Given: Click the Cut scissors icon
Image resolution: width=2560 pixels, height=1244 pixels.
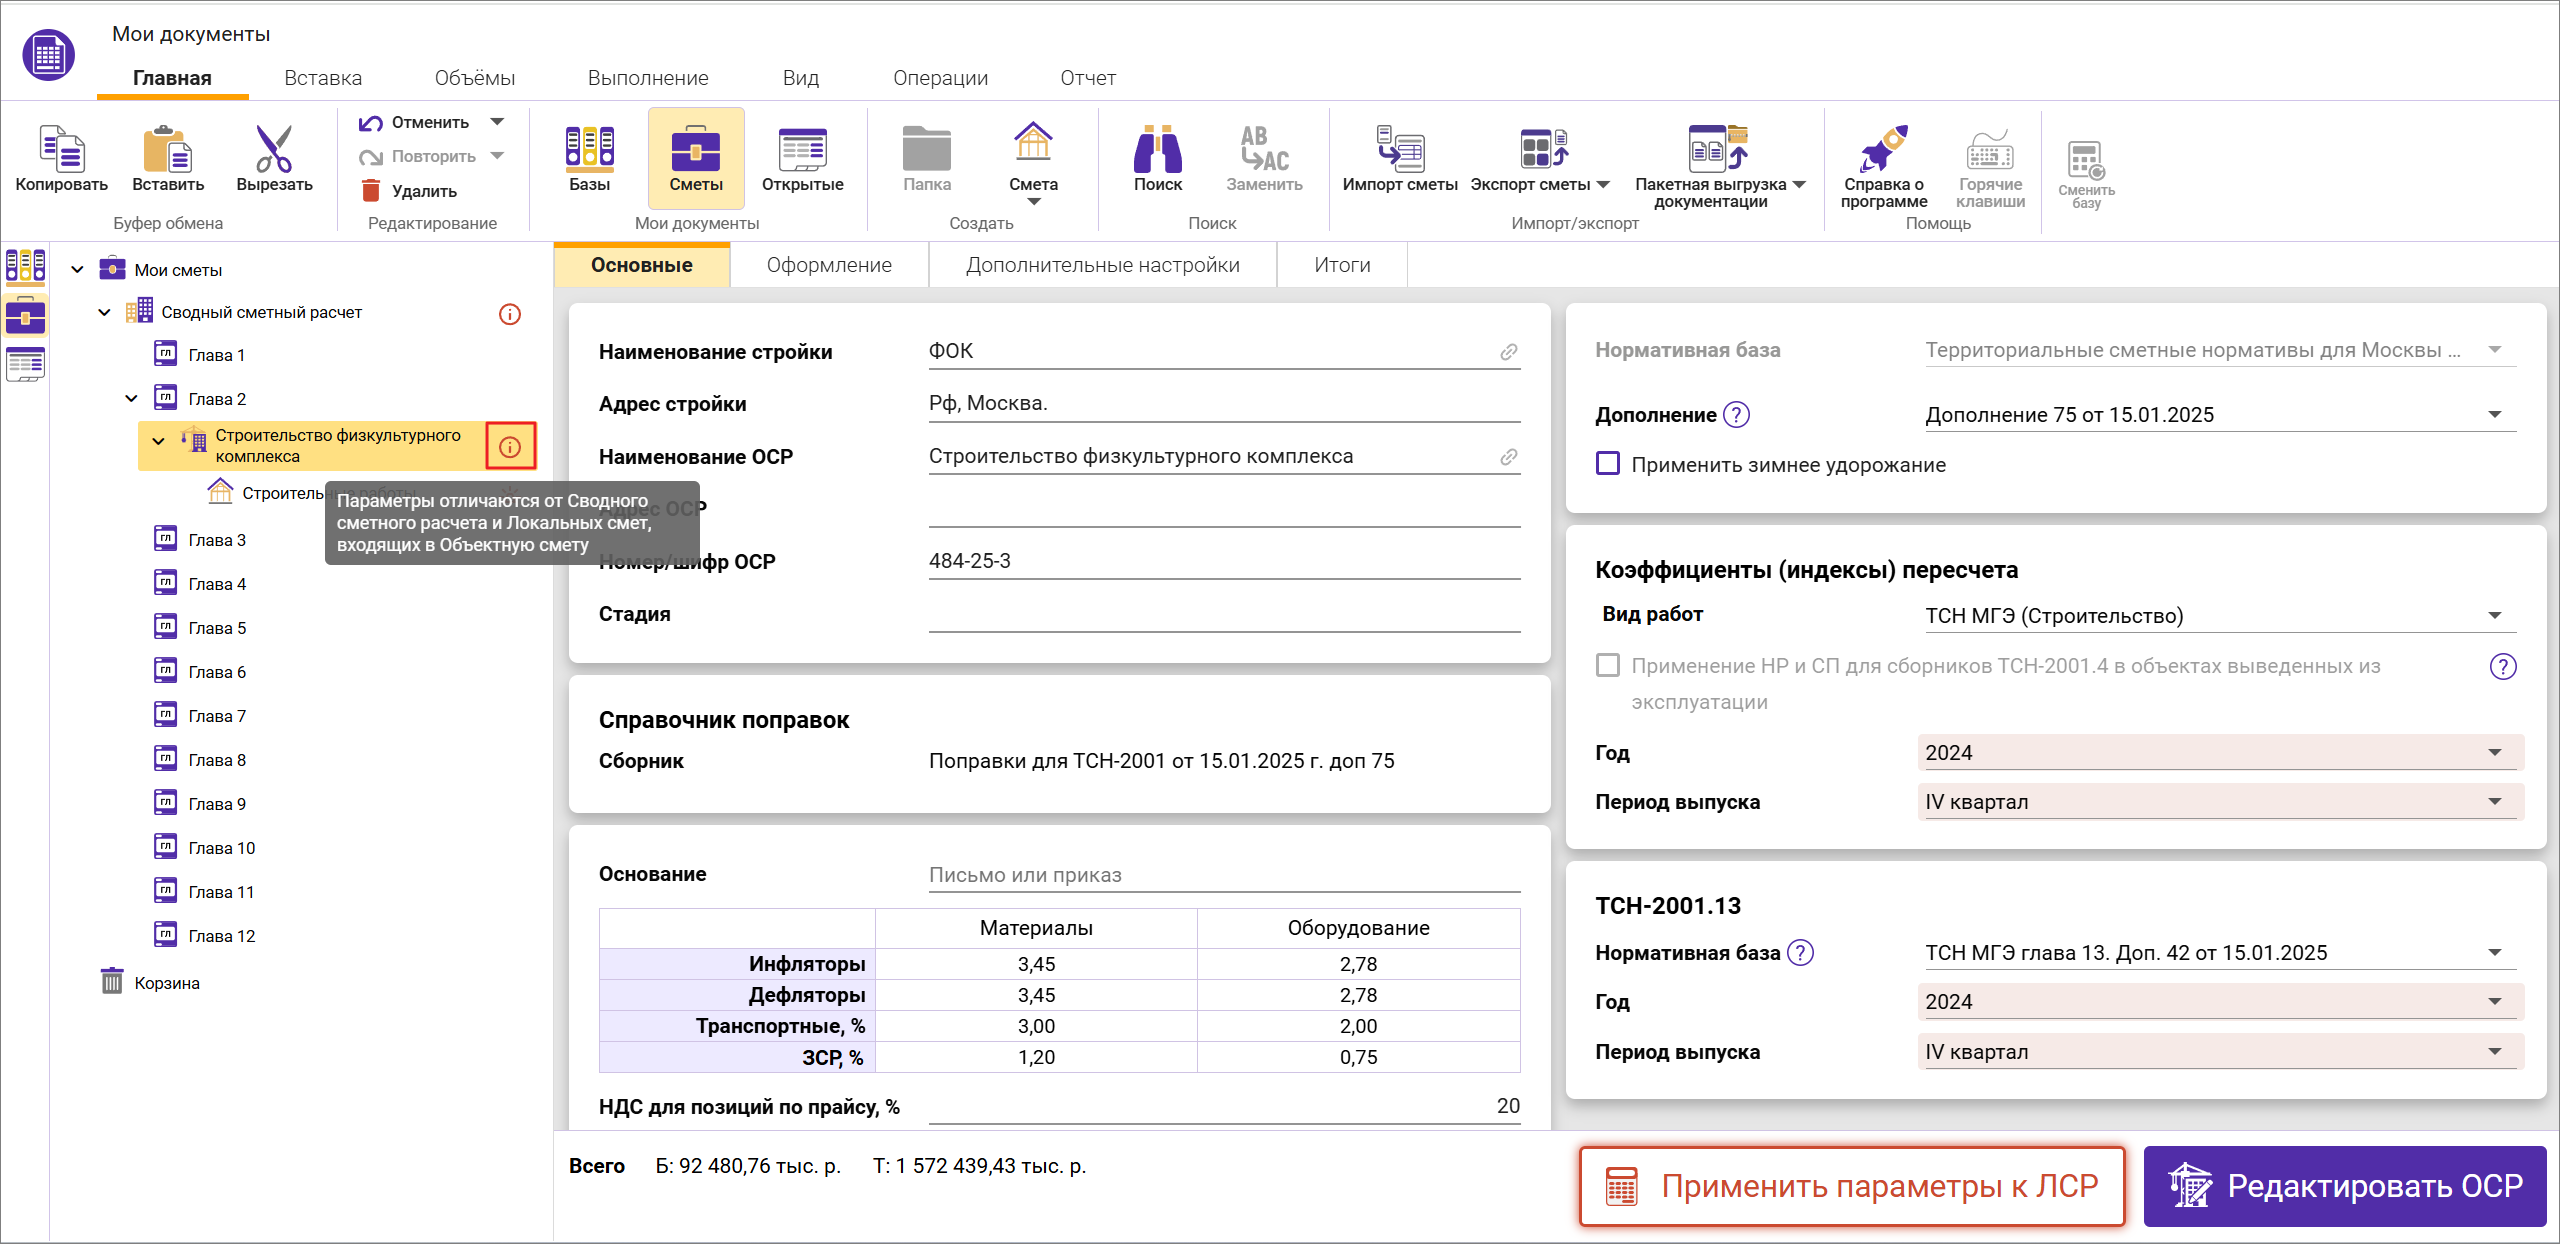Looking at the screenshot, I should point(273,150).
